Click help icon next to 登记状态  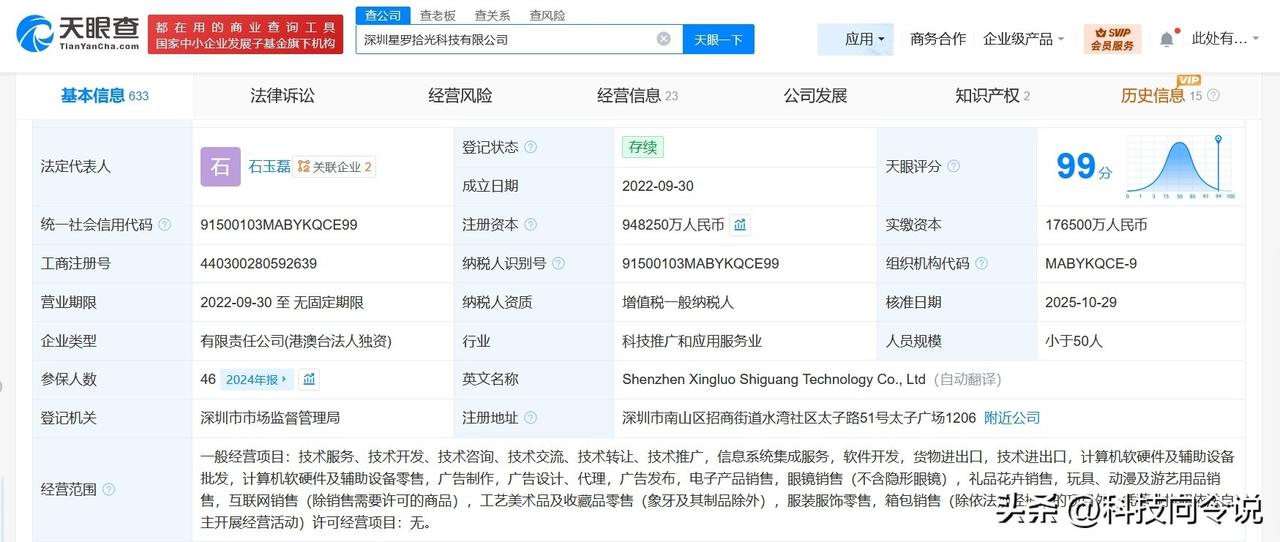coord(530,147)
